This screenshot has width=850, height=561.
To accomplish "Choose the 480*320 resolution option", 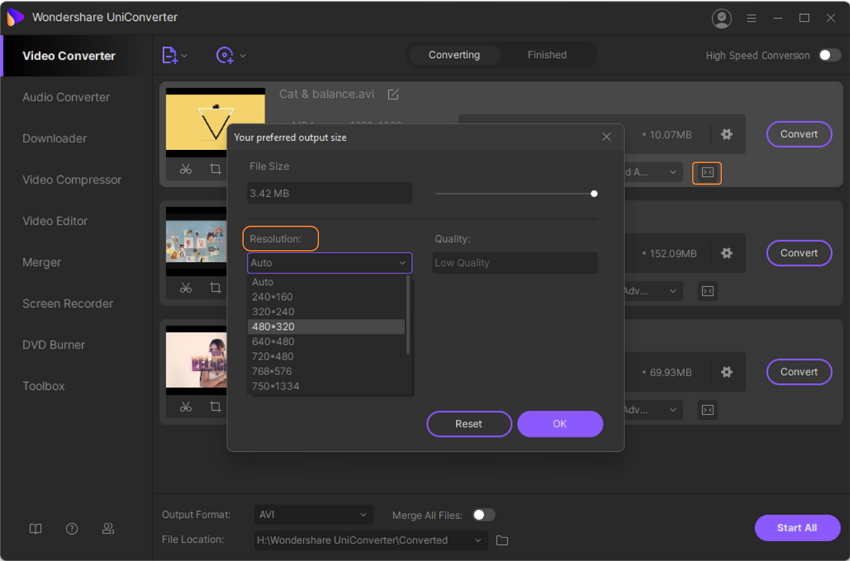I will [326, 327].
